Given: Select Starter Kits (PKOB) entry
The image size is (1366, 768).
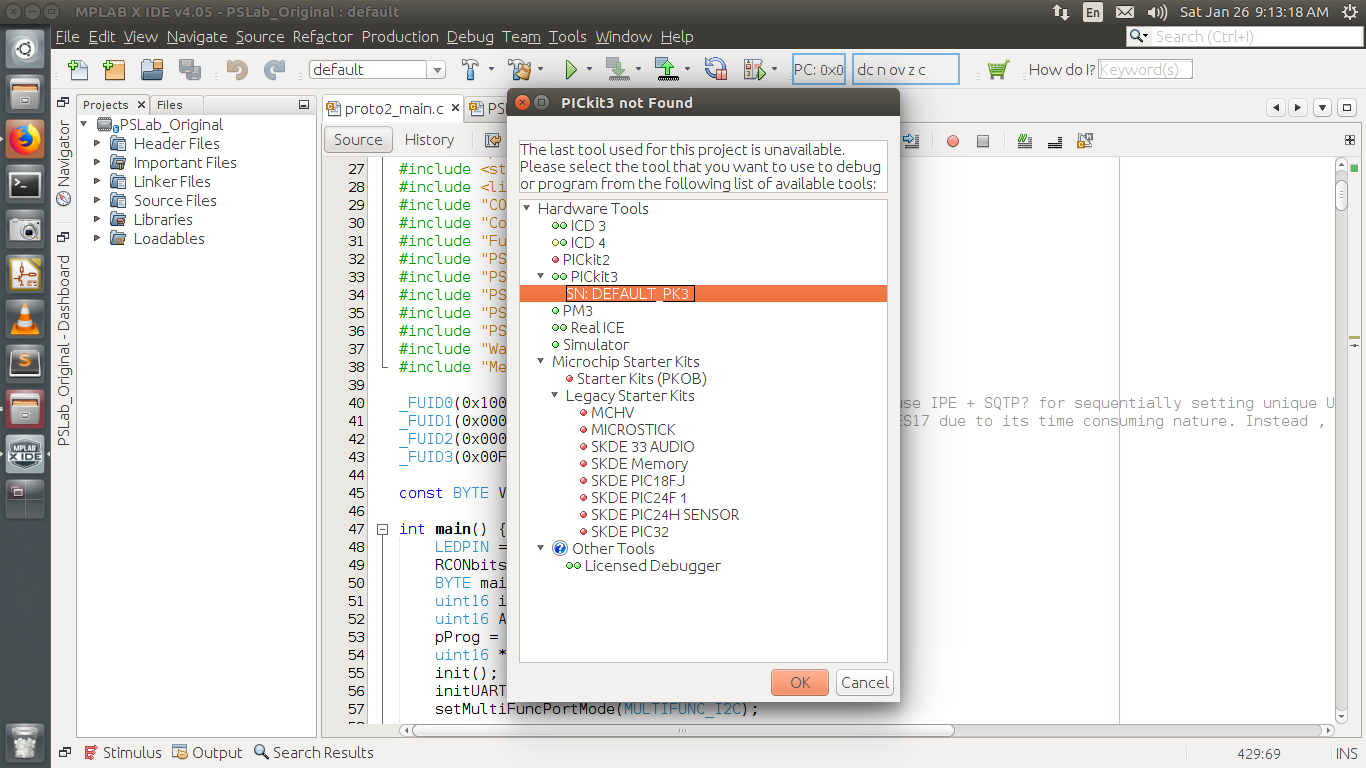Looking at the screenshot, I should tap(642, 379).
